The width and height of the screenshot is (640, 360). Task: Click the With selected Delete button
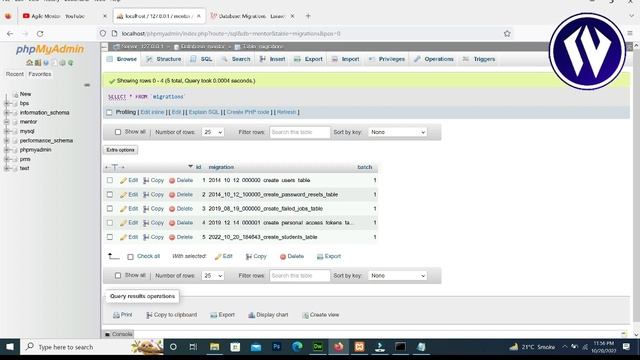click(292, 256)
